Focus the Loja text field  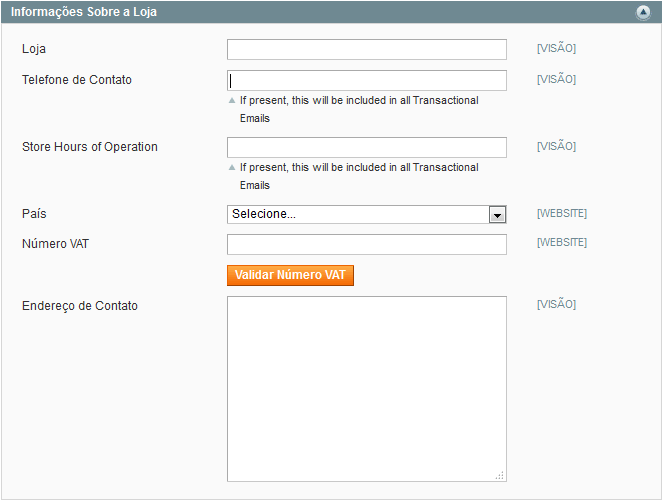click(367, 49)
